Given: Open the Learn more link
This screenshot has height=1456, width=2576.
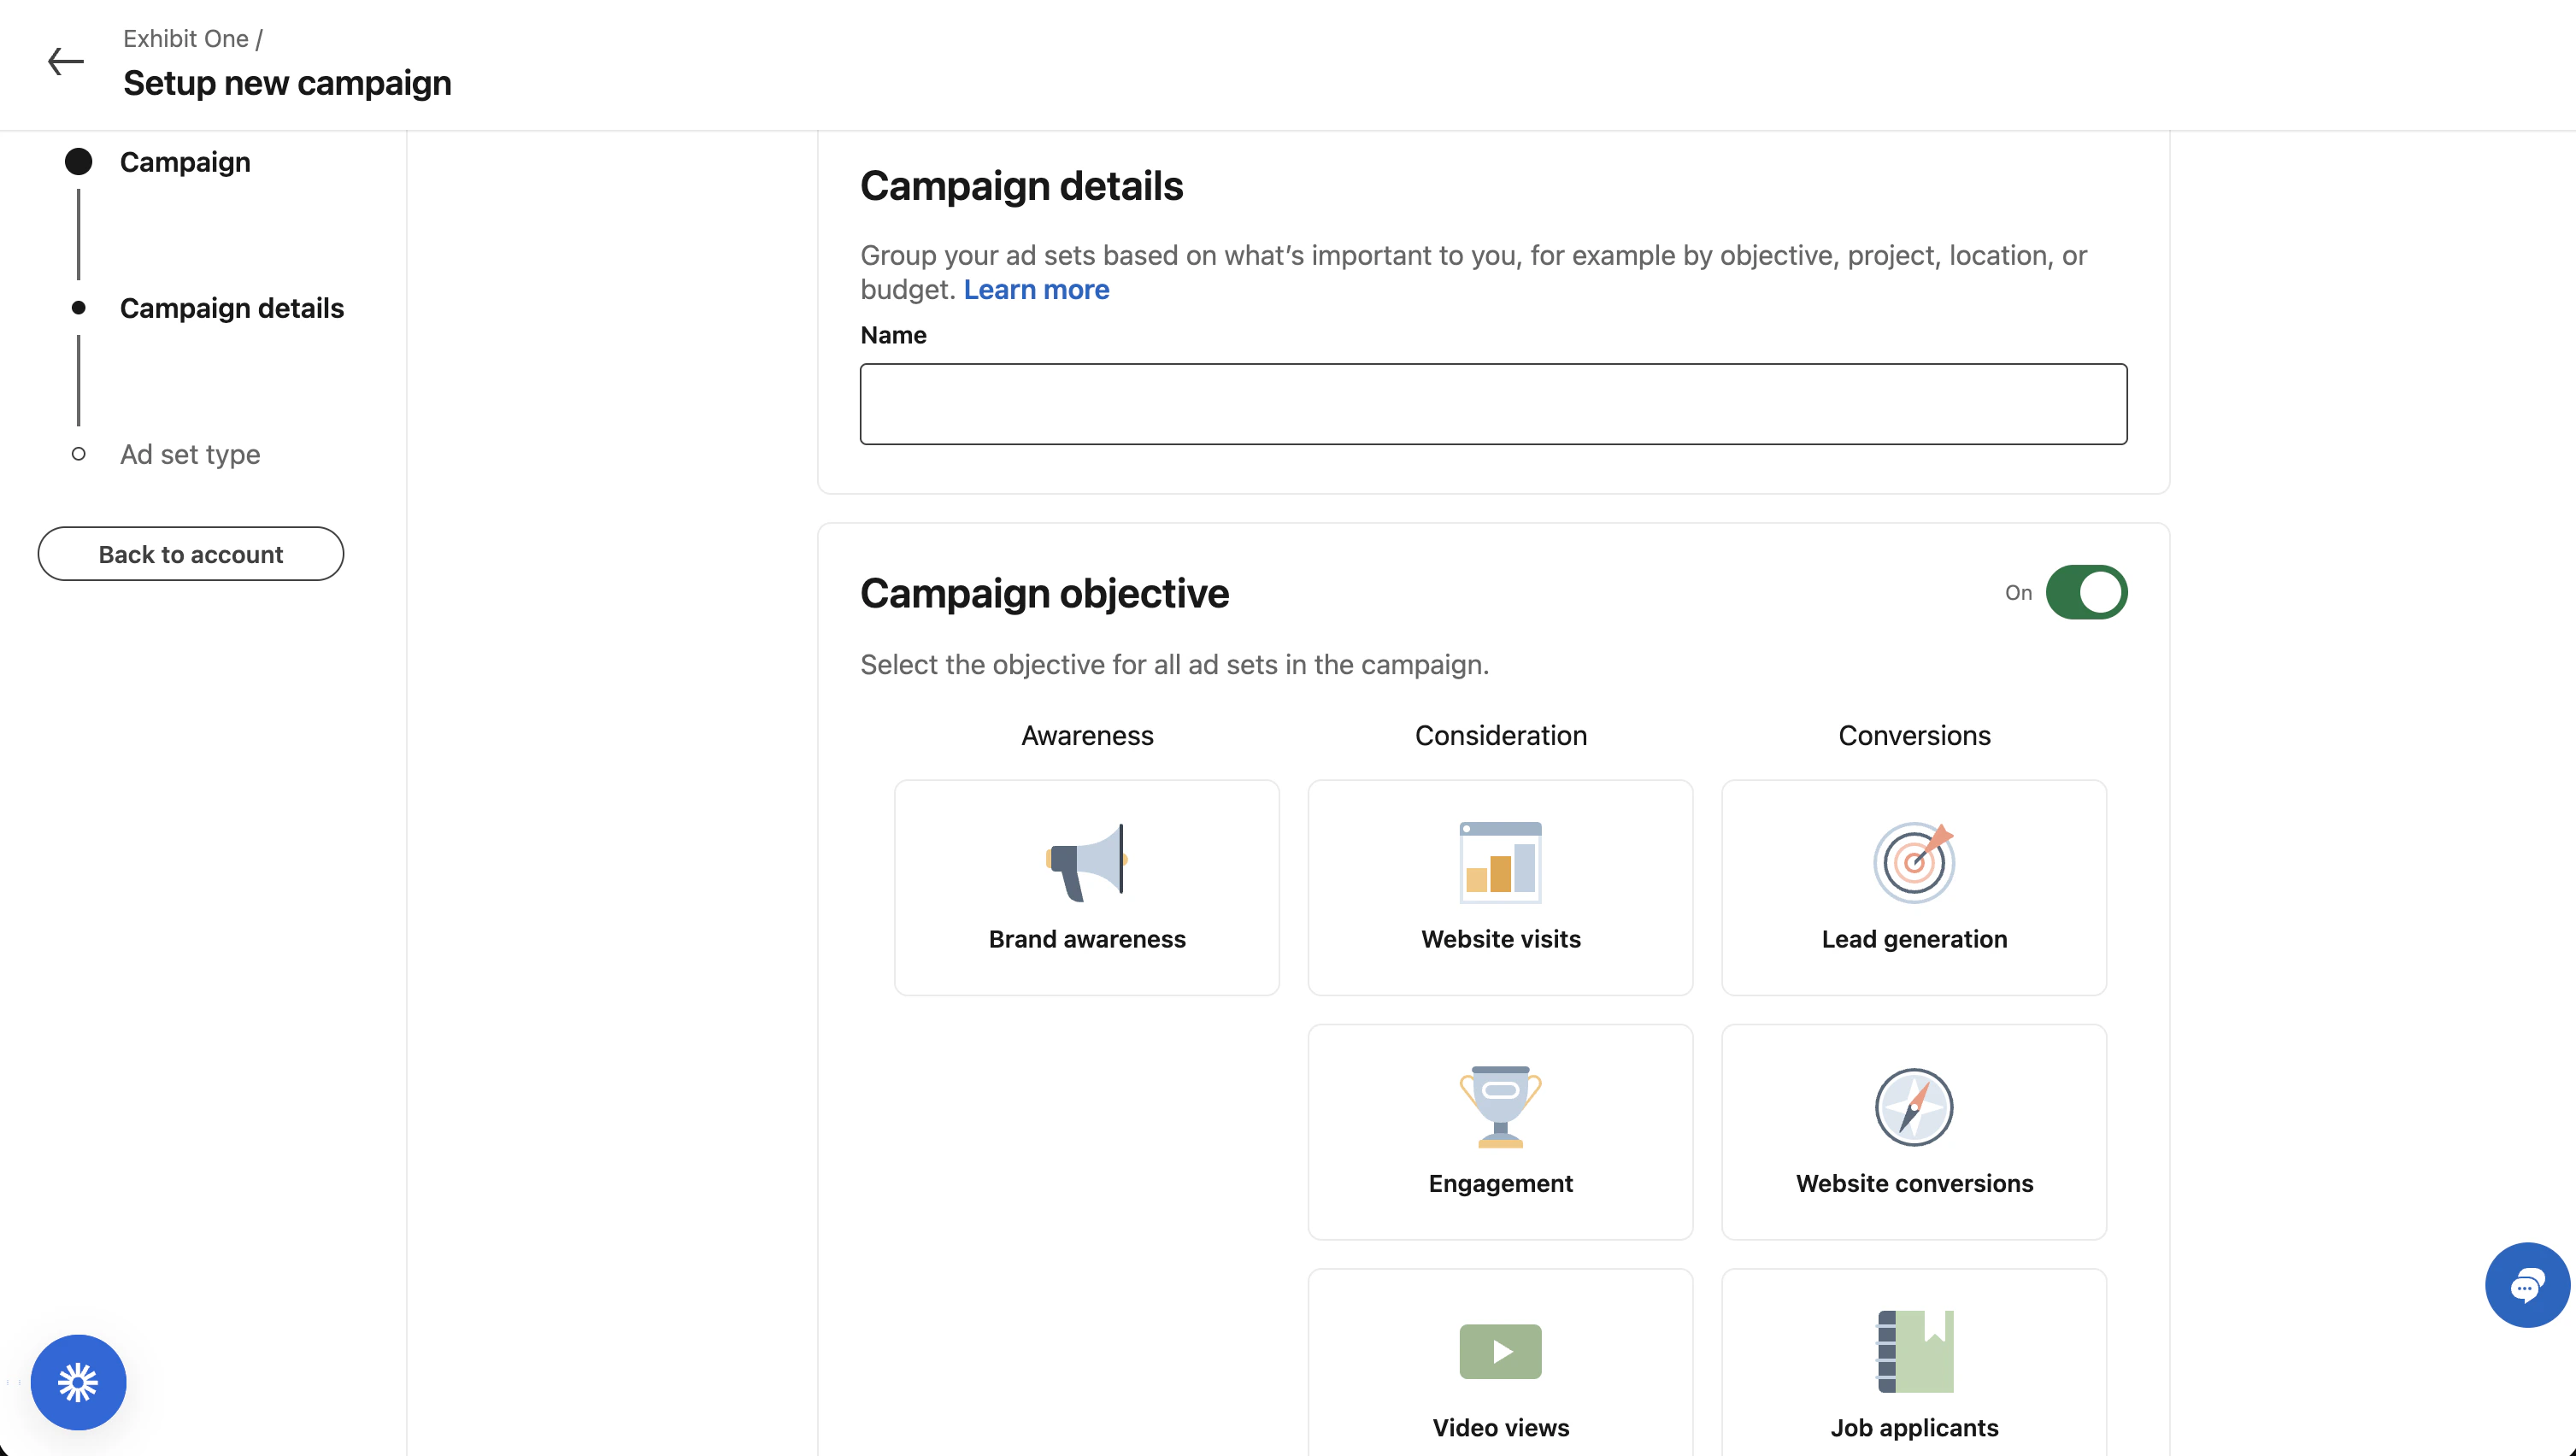Looking at the screenshot, I should [x=1036, y=290].
